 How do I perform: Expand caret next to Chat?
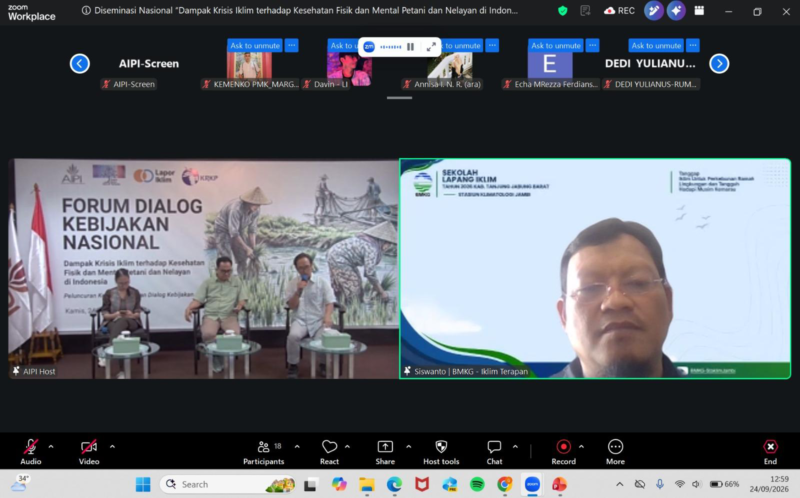tap(515, 446)
